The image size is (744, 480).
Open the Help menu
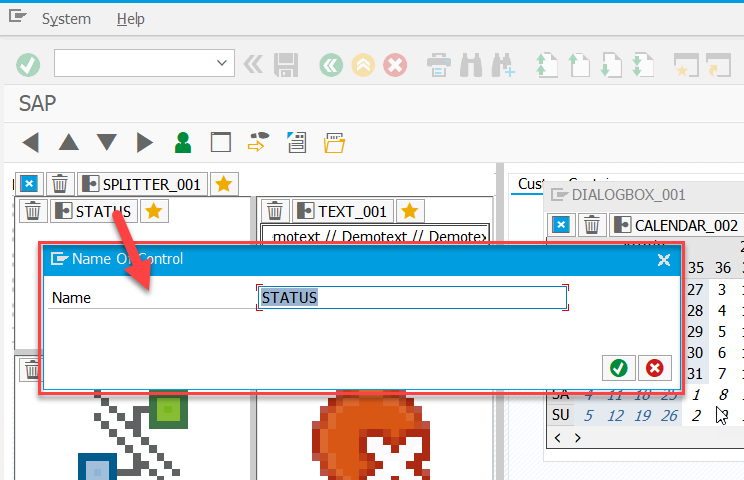[130, 19]
